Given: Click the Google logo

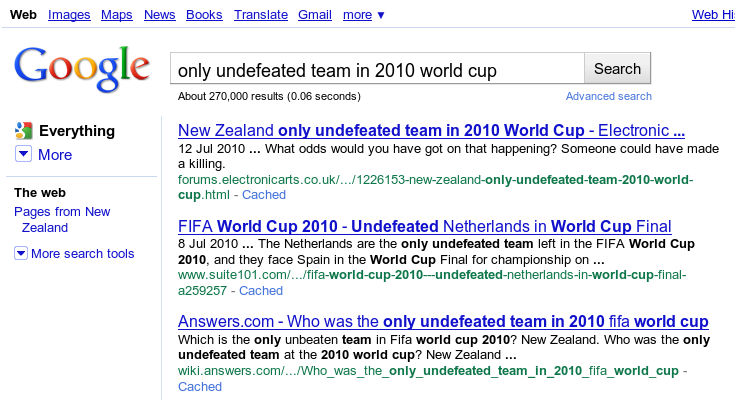Looking at the screenshot, I should [82, 68].
